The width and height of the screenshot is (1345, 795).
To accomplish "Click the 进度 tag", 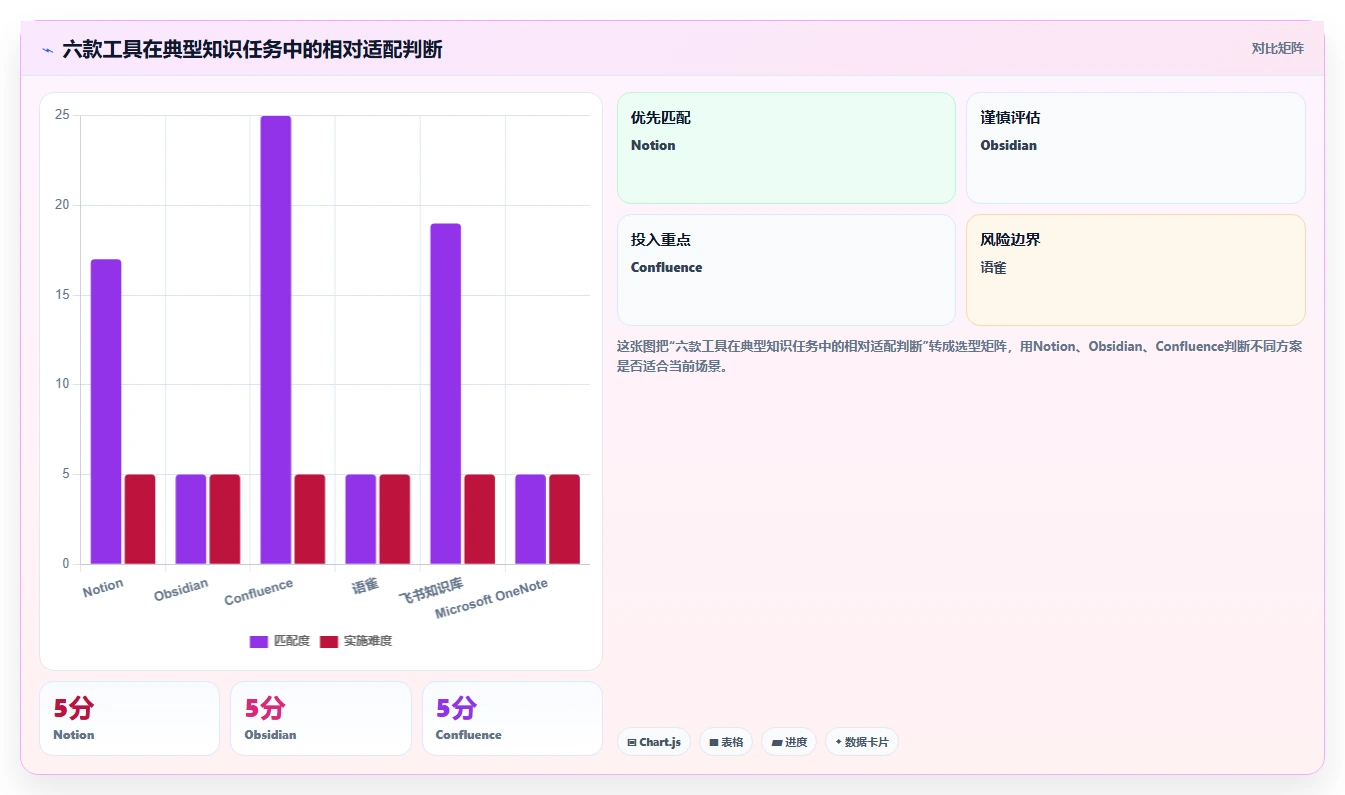I will tap(789, 742).
